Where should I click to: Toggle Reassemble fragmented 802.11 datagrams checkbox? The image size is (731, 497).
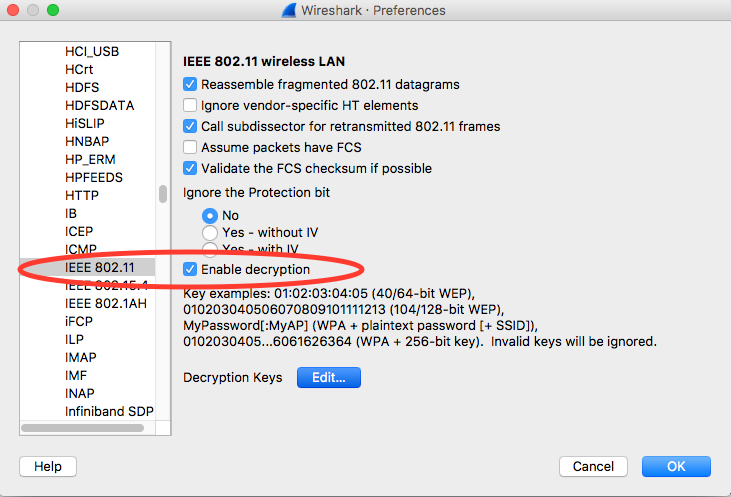(x=191, y=85)
